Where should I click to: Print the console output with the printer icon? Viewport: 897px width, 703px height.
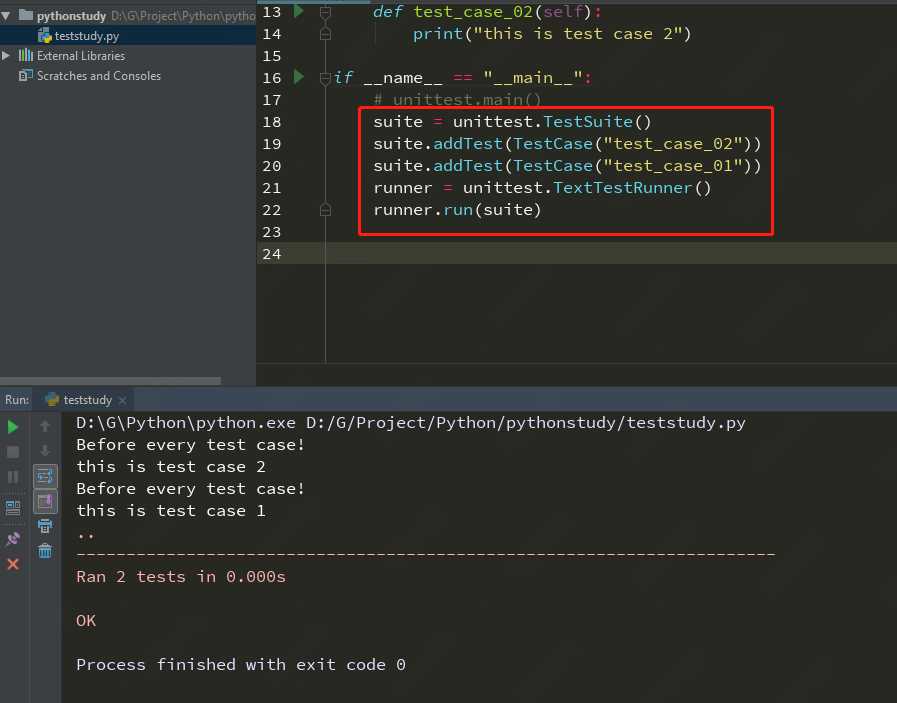pyautogui.click(x=45, y=526)
